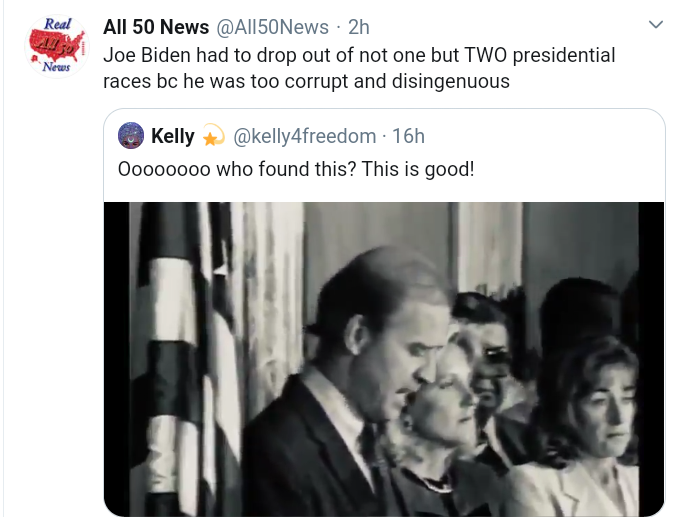Click the "2h" tweet timestamp
Image resolution: width=686 pixels, height=517 pixels.
tap(358, 28)
